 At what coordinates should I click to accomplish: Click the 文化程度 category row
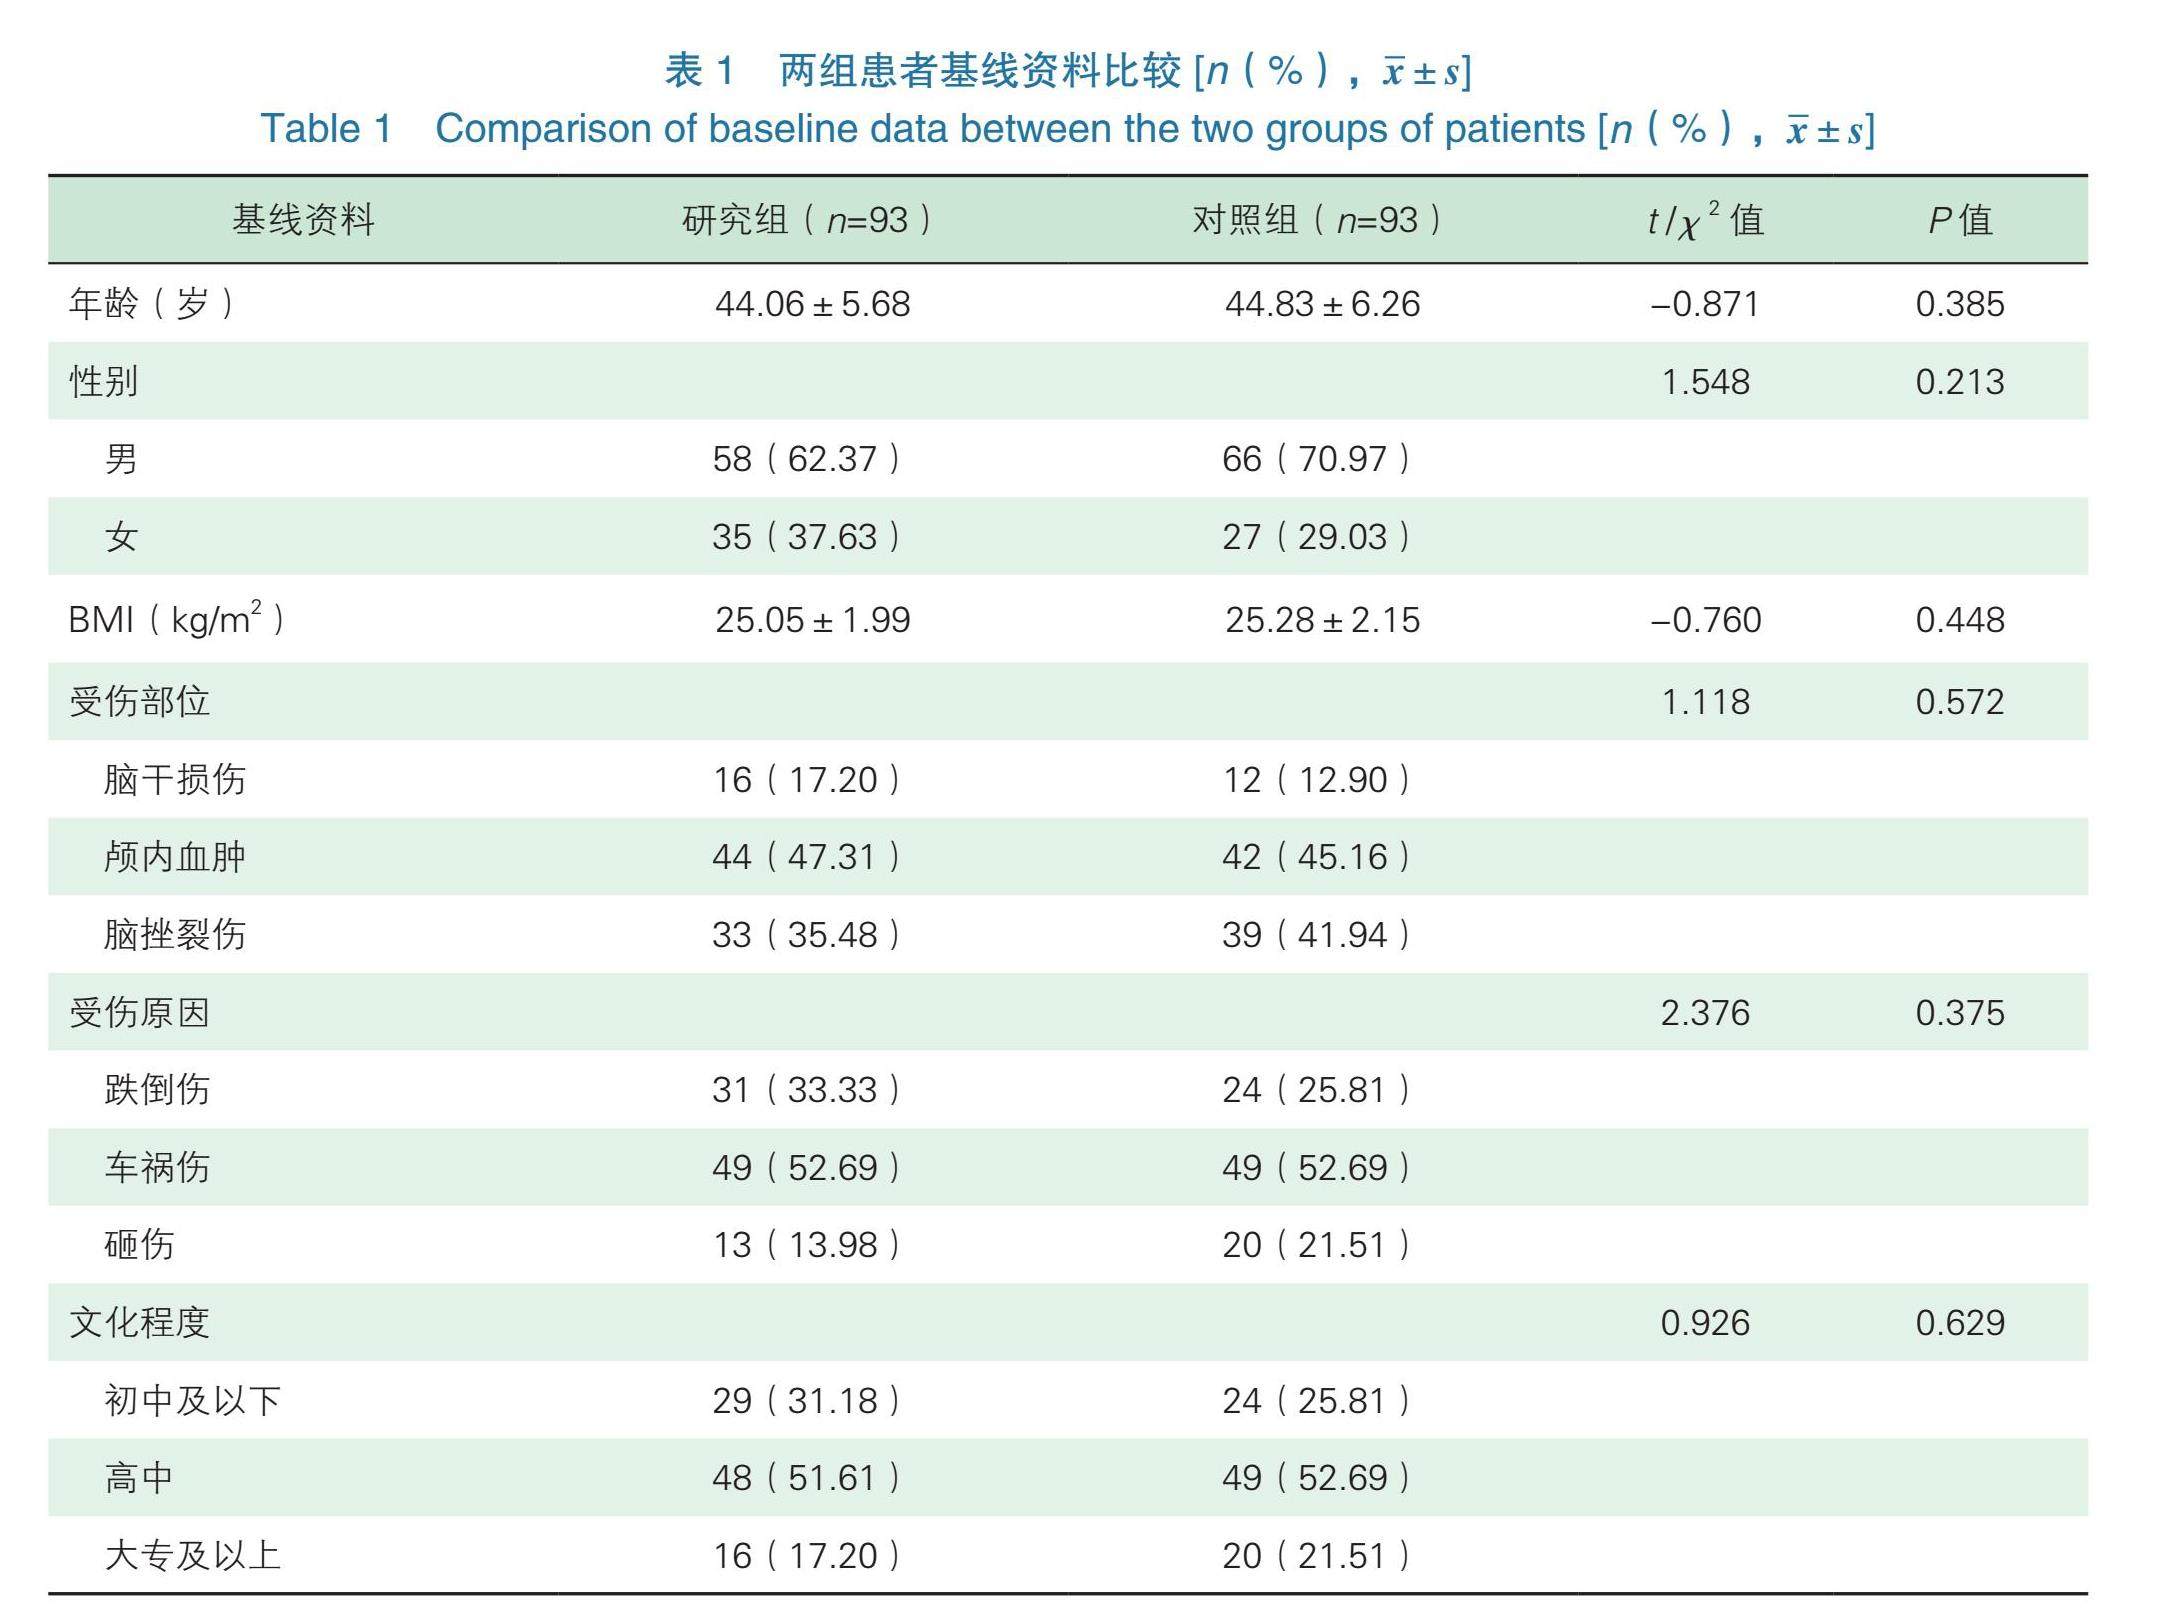click(139, 1322)
